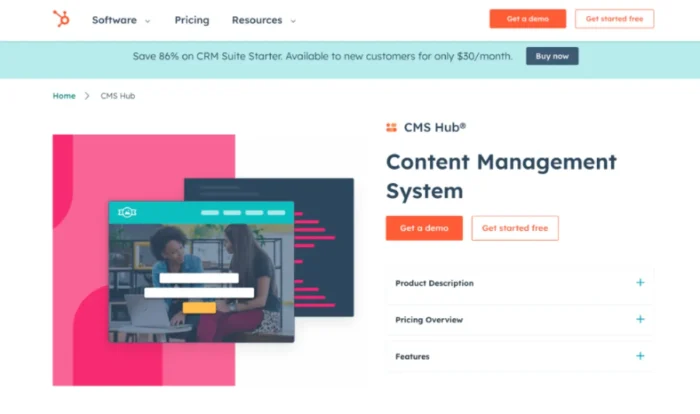Expand the Product Description section
700x414 pixels.
click(435, 283)
